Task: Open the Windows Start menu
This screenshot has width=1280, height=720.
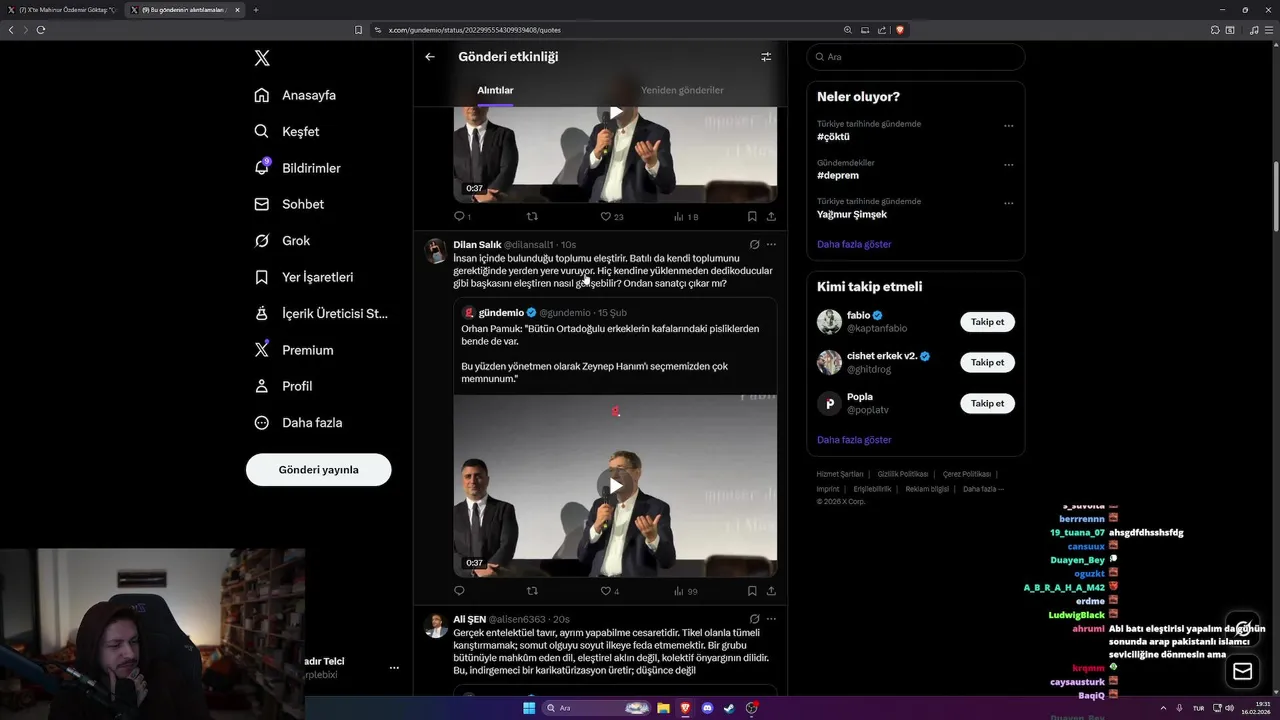Action: click(528, 708)
